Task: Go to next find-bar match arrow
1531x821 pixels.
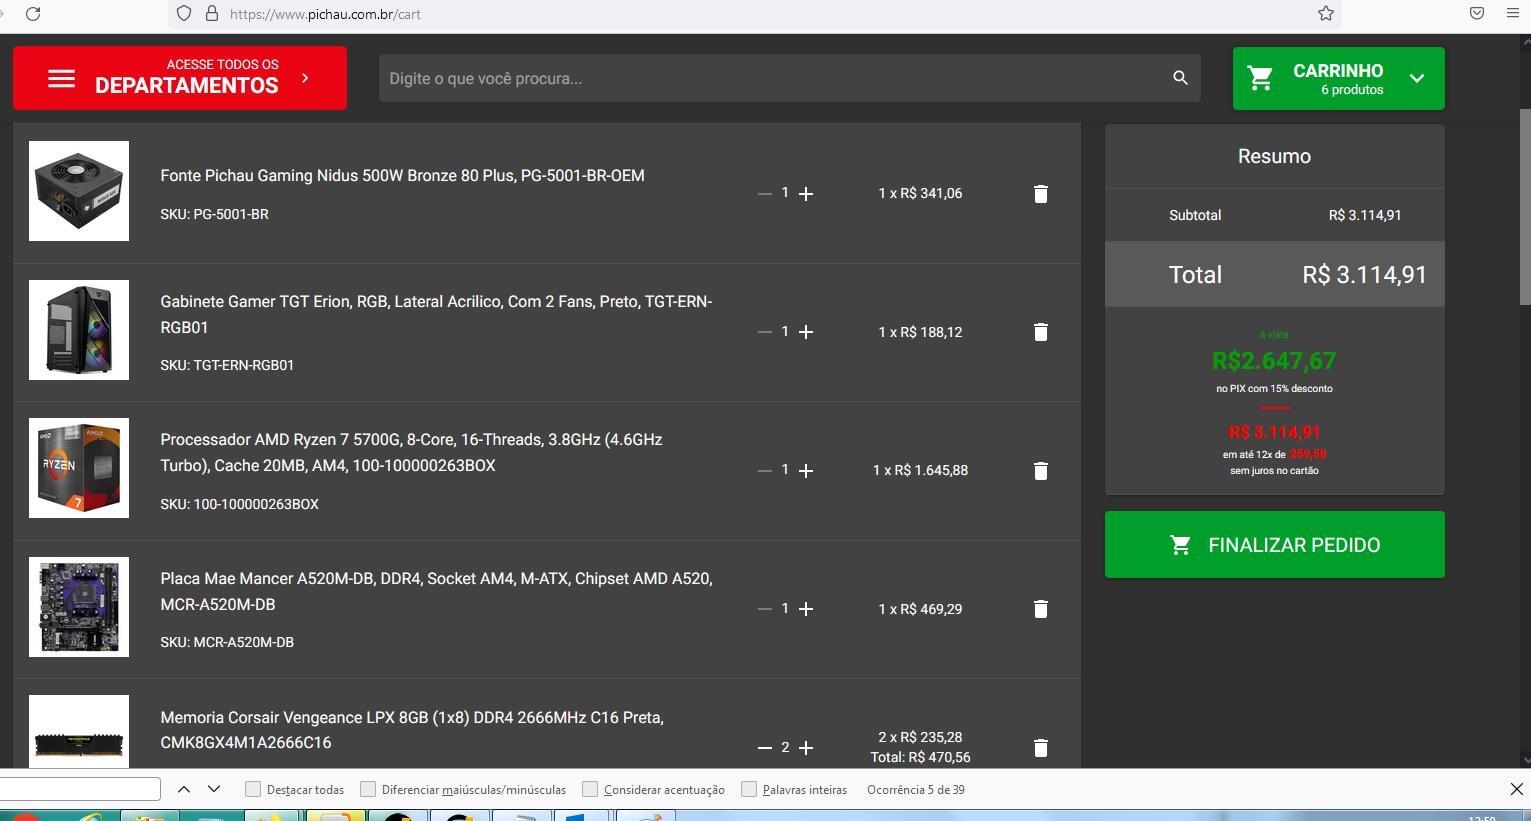Action: [x=214, y=789]
